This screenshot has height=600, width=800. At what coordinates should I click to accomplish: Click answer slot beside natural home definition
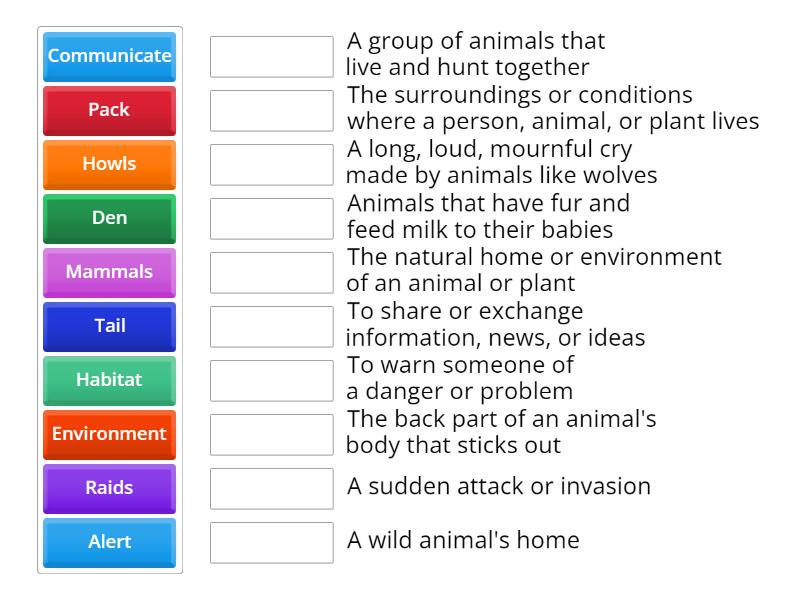click(x=272, y=273)
